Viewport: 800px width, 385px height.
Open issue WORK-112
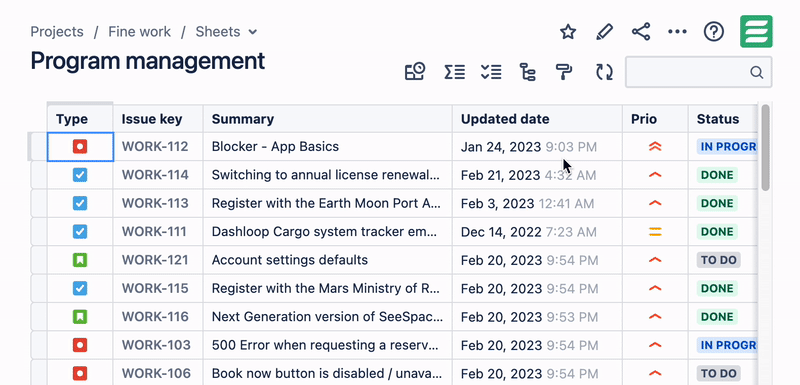(x=155, y=147)
